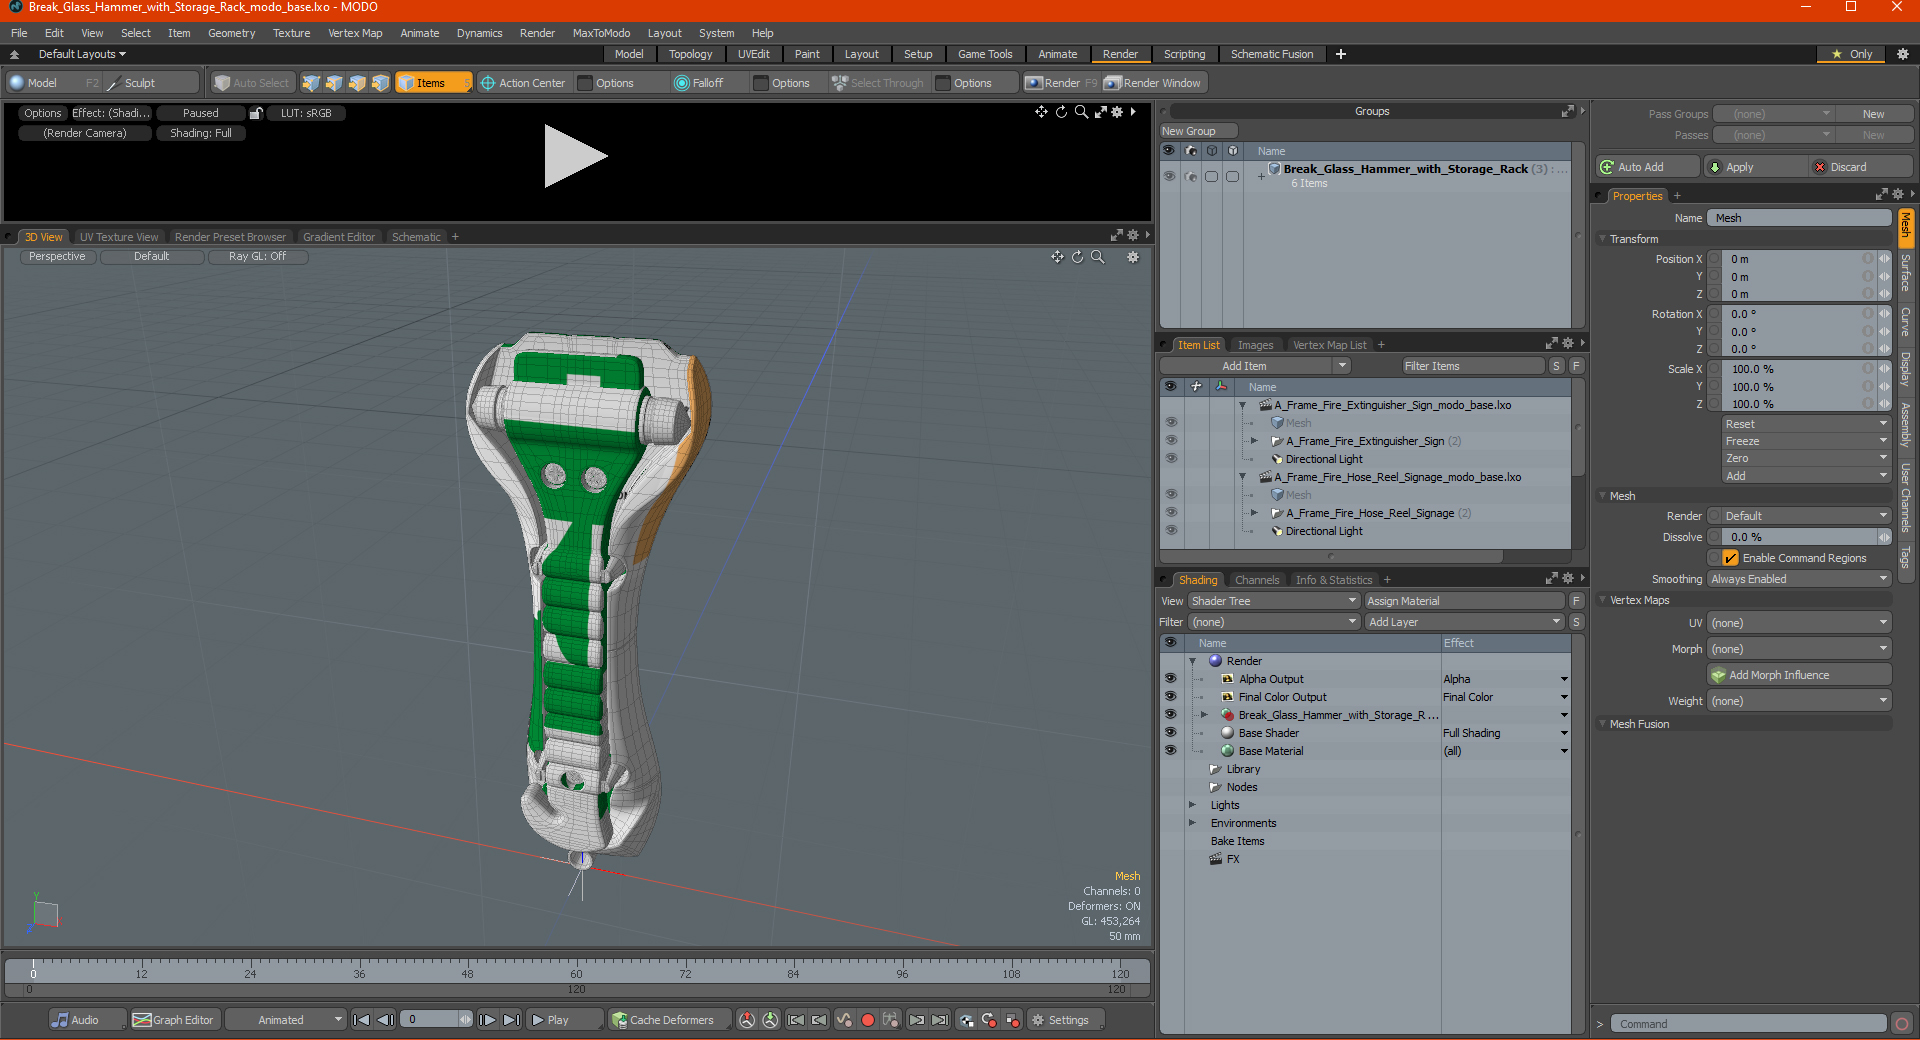Open Shader Tree view dropdown

[x=1274, y=601]
